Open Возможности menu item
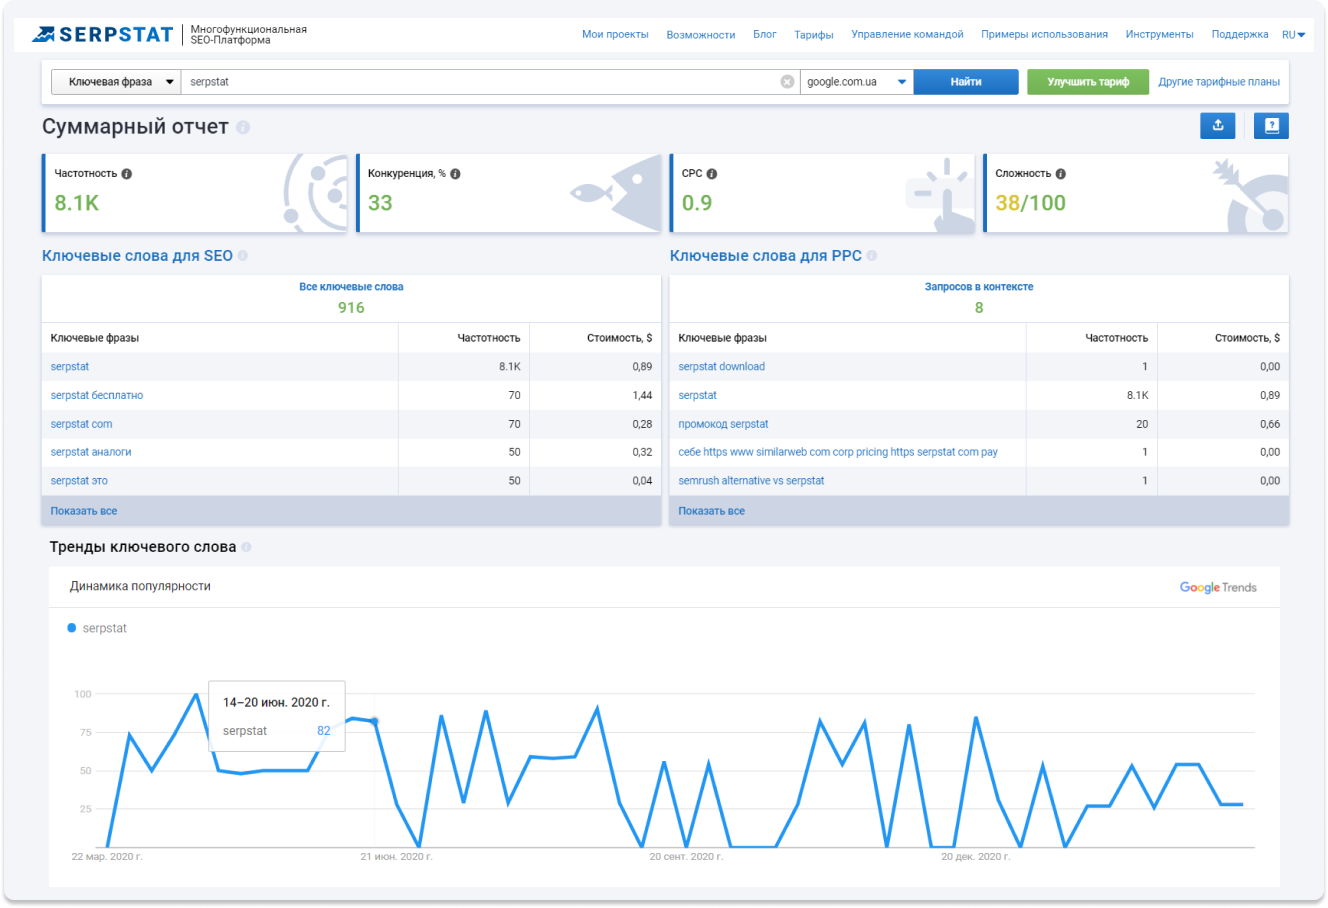 [x=701, y=35]
